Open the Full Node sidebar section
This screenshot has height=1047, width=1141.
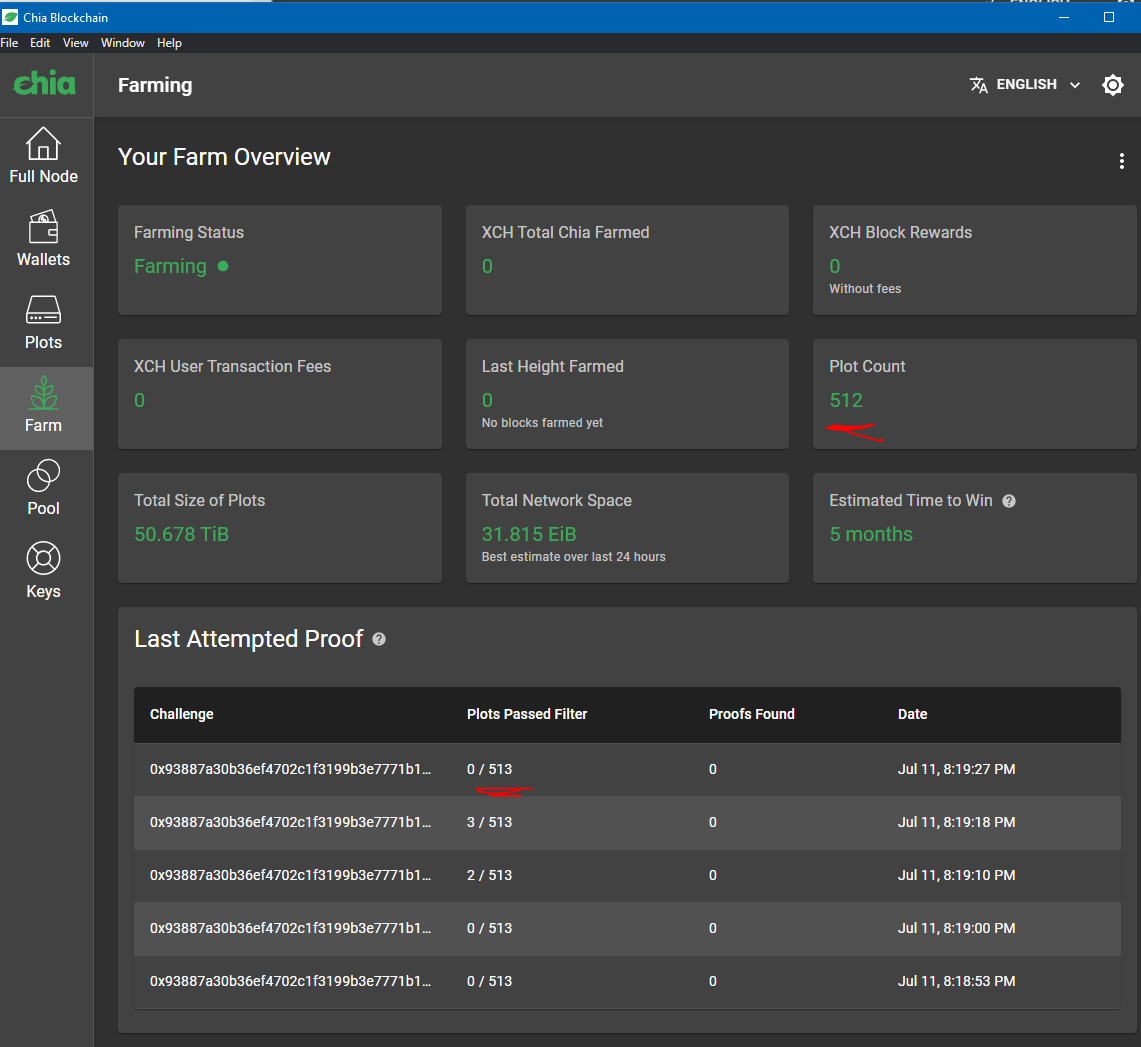pyautogui.click(x=44, y=156)
